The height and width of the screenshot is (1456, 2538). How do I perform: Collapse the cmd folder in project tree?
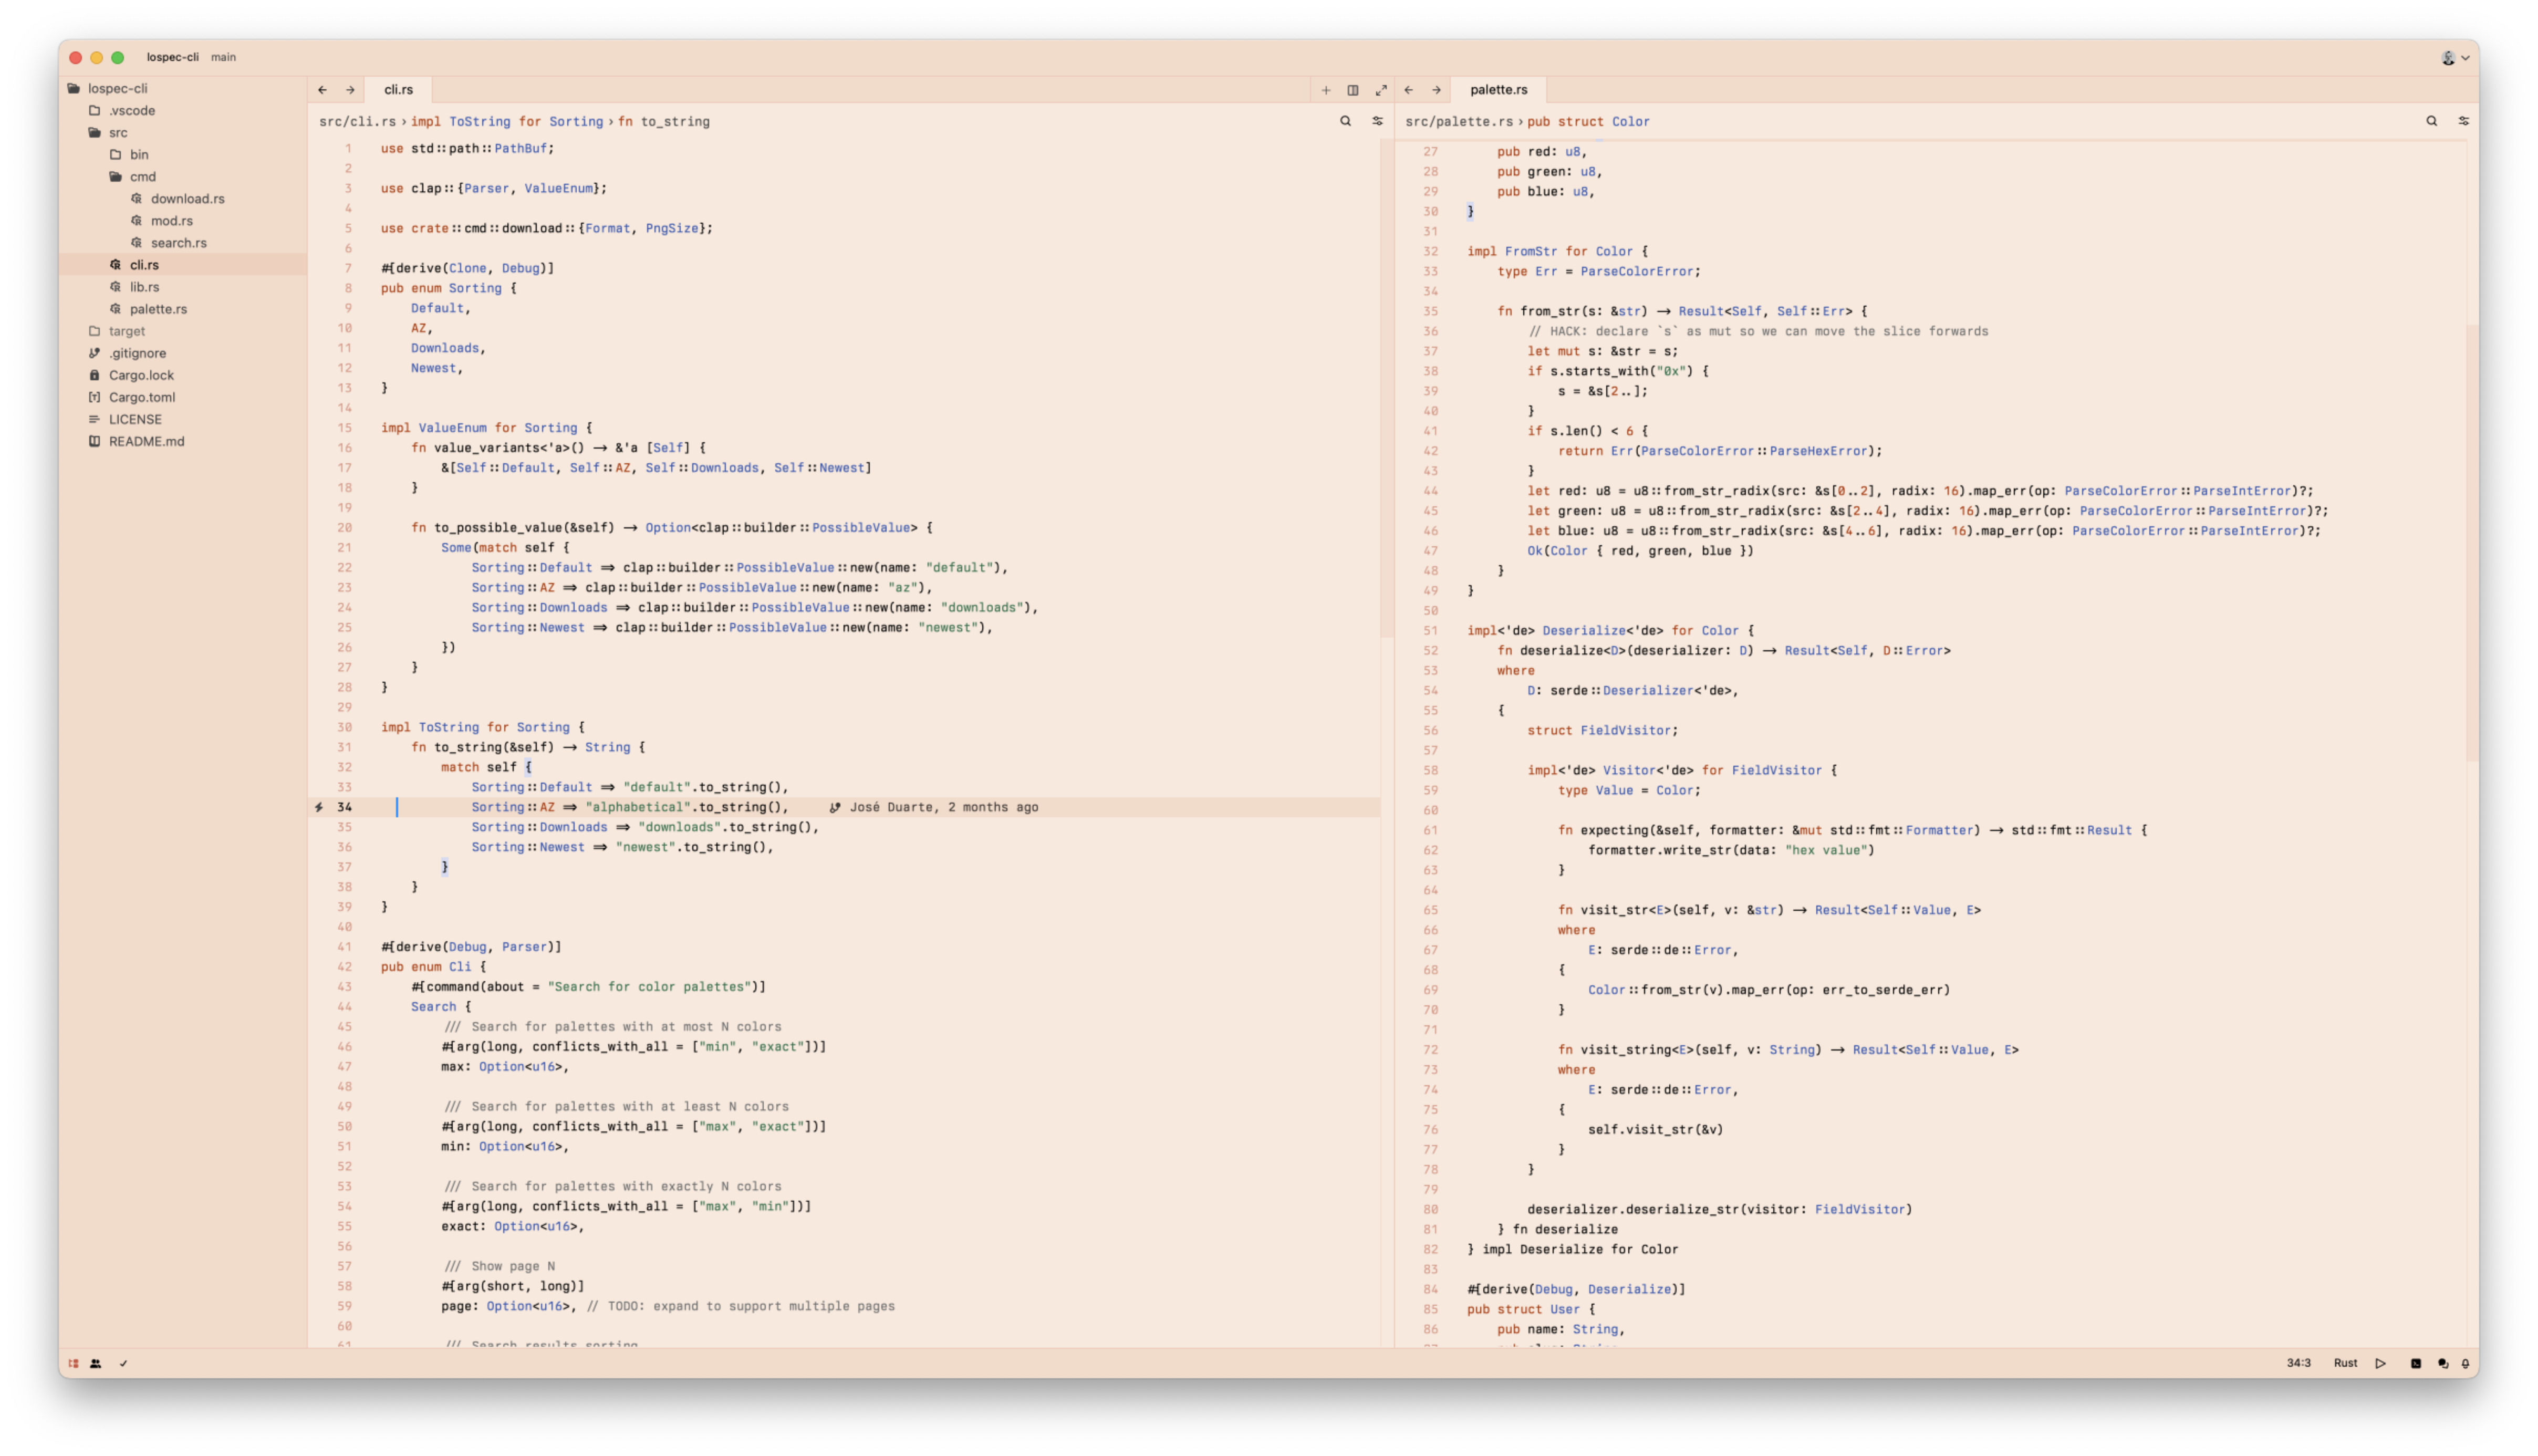tap(142, 177)
